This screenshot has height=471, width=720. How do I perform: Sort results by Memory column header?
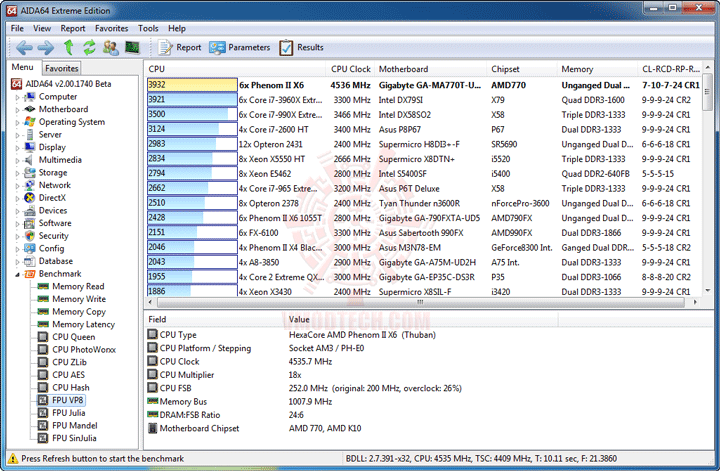(597, 69)
